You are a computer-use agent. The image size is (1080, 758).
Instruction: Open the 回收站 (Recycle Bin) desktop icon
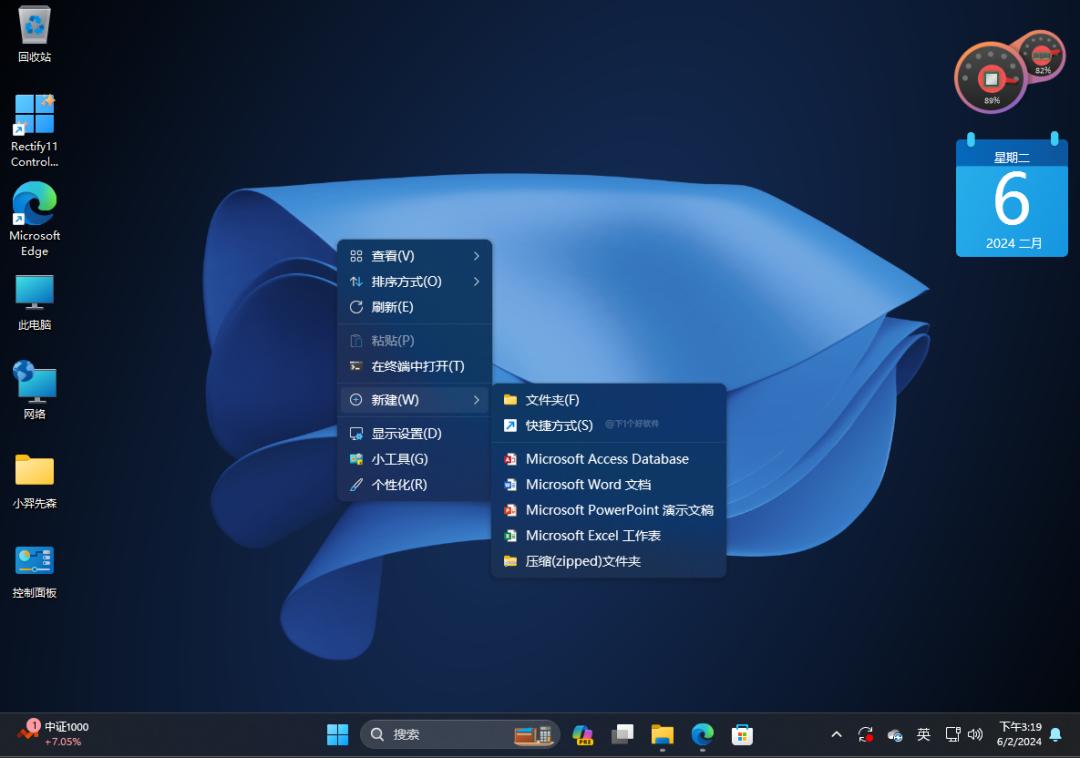(33, 33)
